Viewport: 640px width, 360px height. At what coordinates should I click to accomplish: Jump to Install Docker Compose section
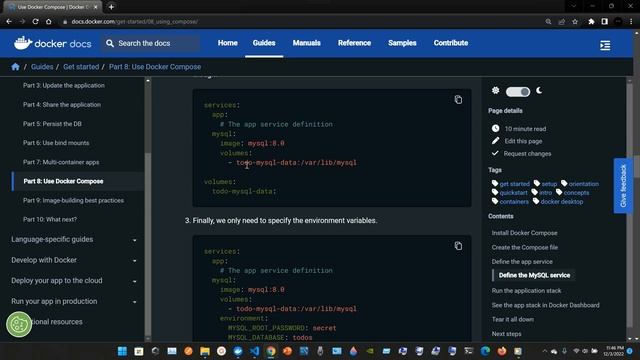(x=524, y=233)
